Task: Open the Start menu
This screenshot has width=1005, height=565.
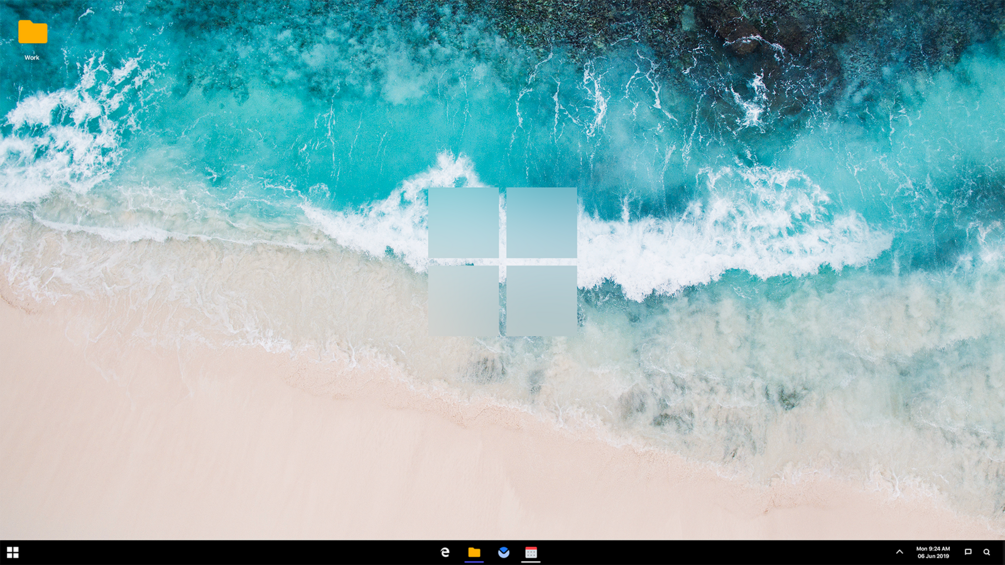Action: pos(13,552)
